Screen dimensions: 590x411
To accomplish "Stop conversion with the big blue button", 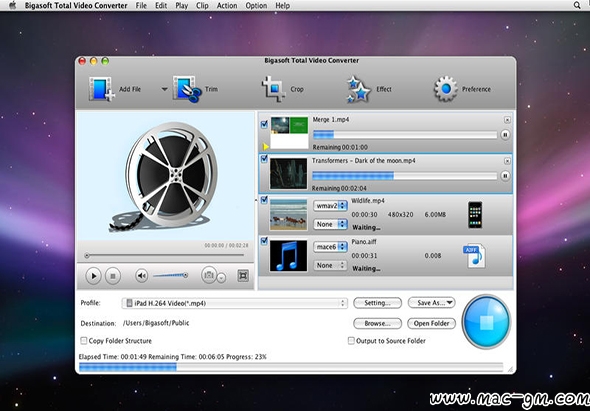I will 486,322.
